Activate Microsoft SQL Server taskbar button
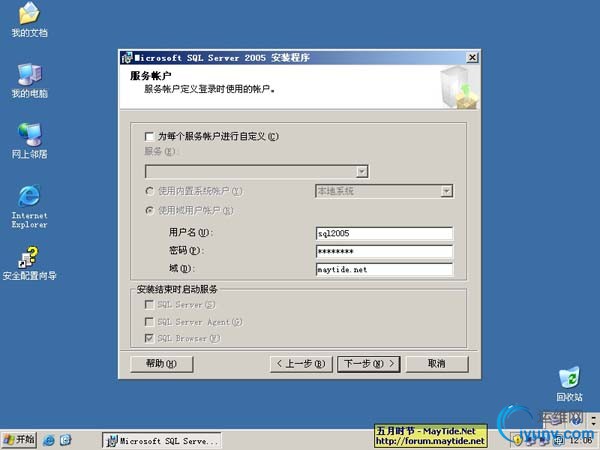Viewport: 600px width, 450px height. click(x=161, y=440)
